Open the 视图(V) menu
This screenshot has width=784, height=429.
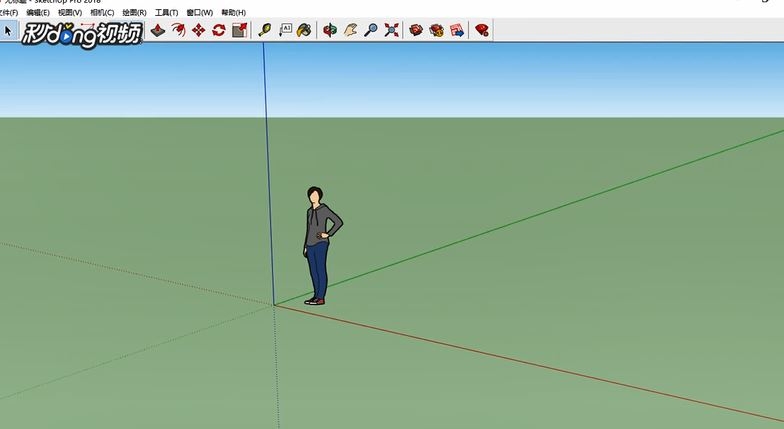(x=70, y=12)
